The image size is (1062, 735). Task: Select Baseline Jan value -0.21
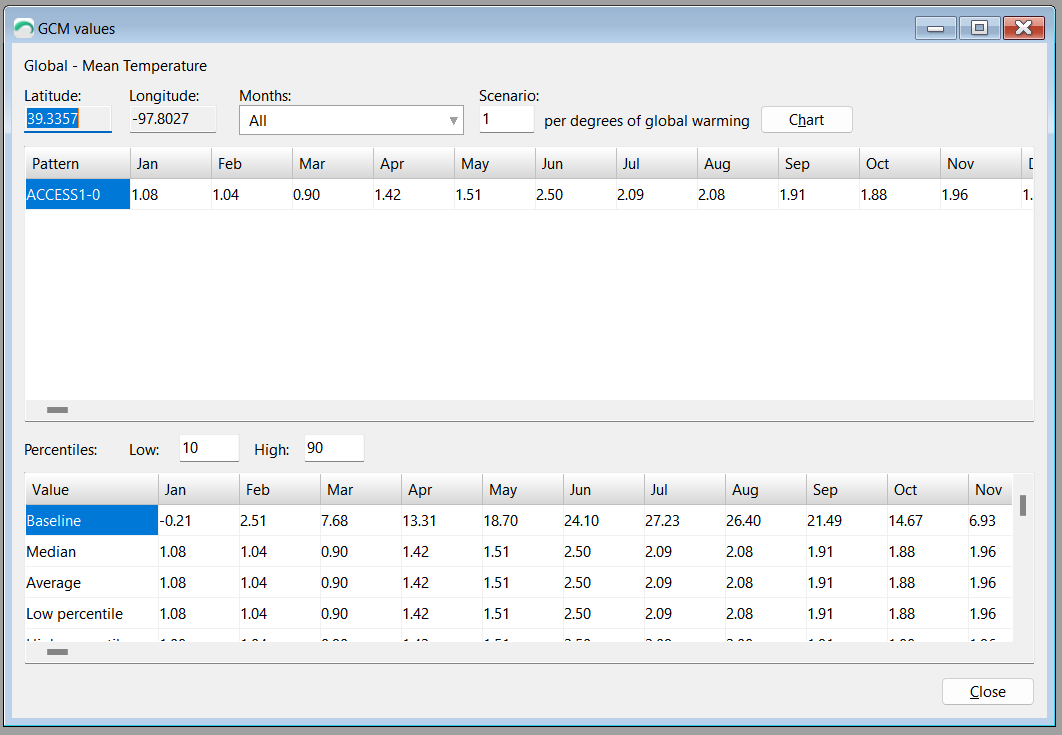(198, 521)
